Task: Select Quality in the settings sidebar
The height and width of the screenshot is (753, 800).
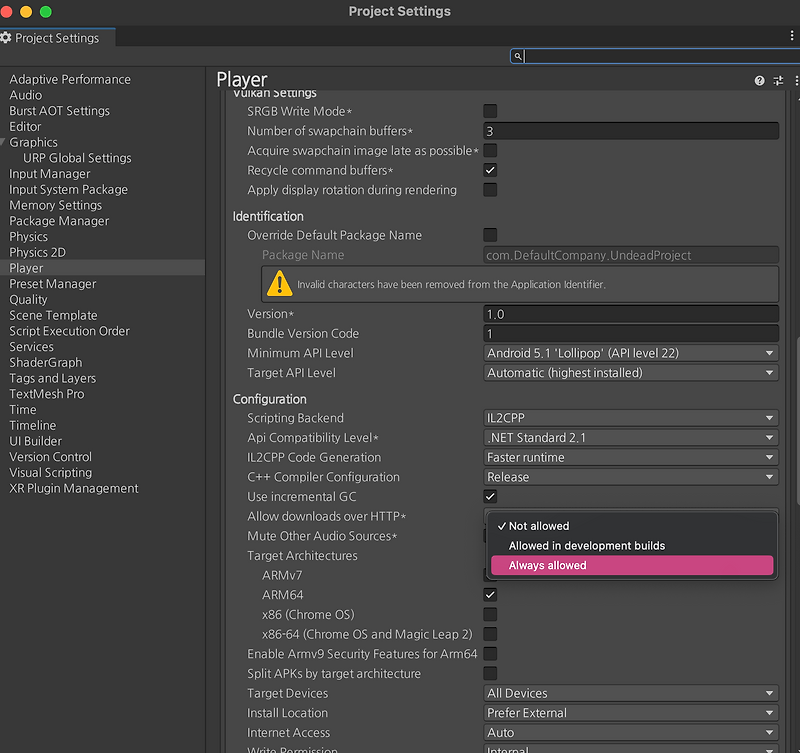Action: pyautogui.click(x=30, y=299)
